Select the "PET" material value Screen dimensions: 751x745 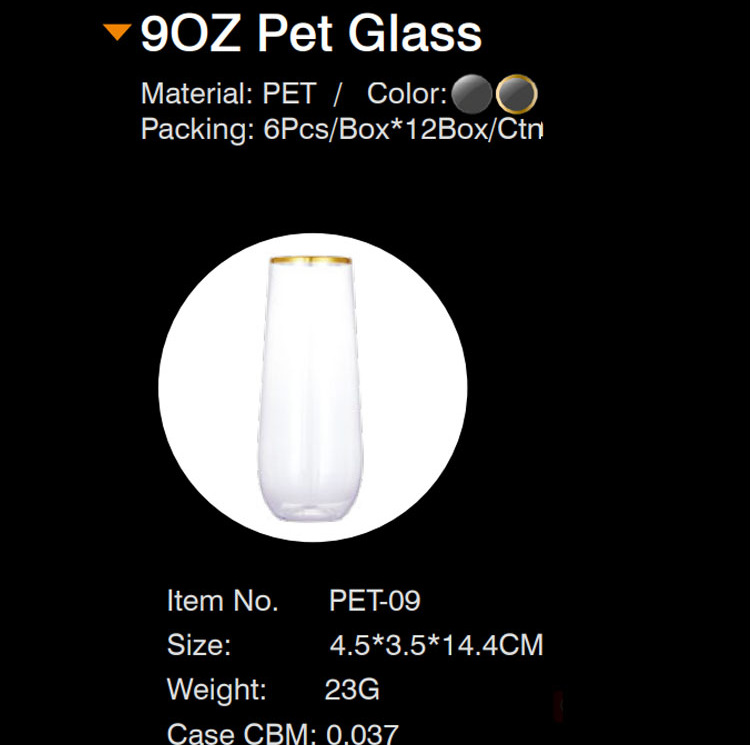point(289,94)
